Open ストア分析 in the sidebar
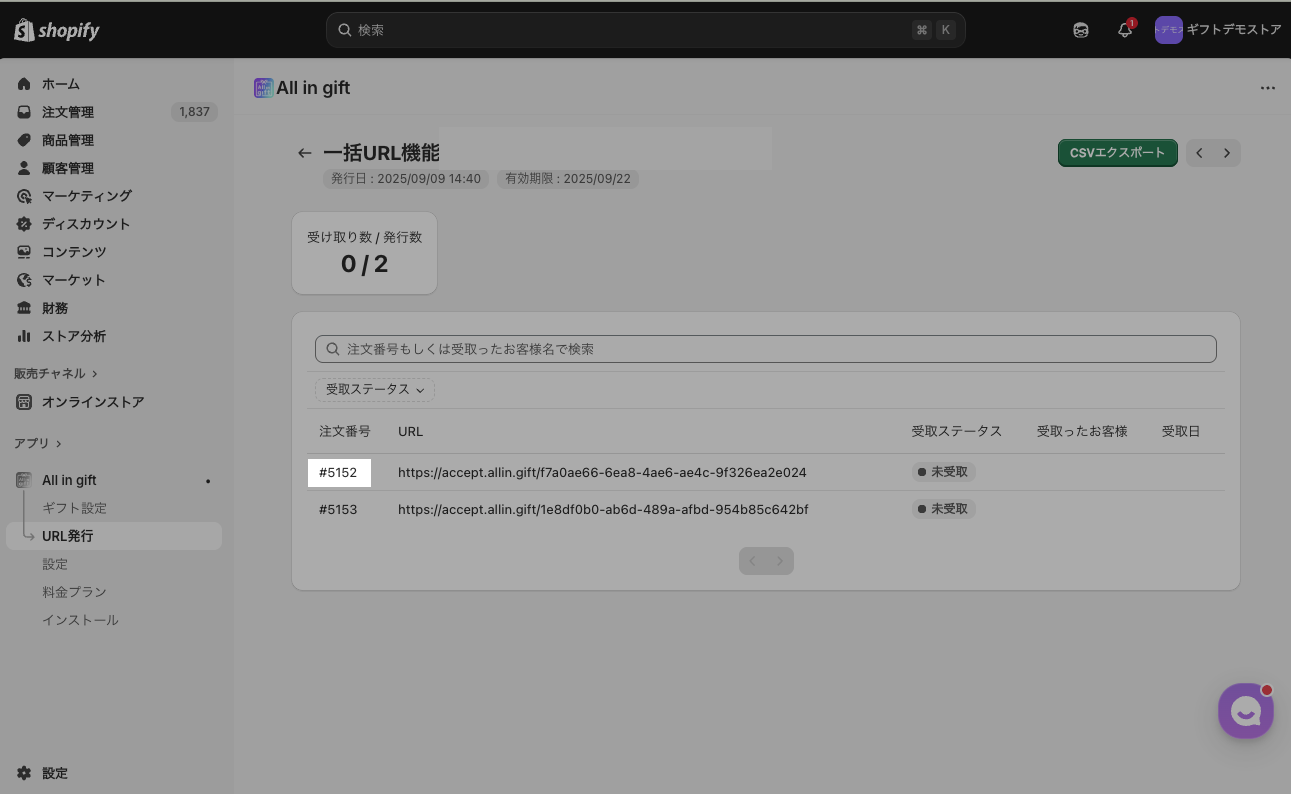Viewport: 1291px width, 794px height. click(74, 336)
